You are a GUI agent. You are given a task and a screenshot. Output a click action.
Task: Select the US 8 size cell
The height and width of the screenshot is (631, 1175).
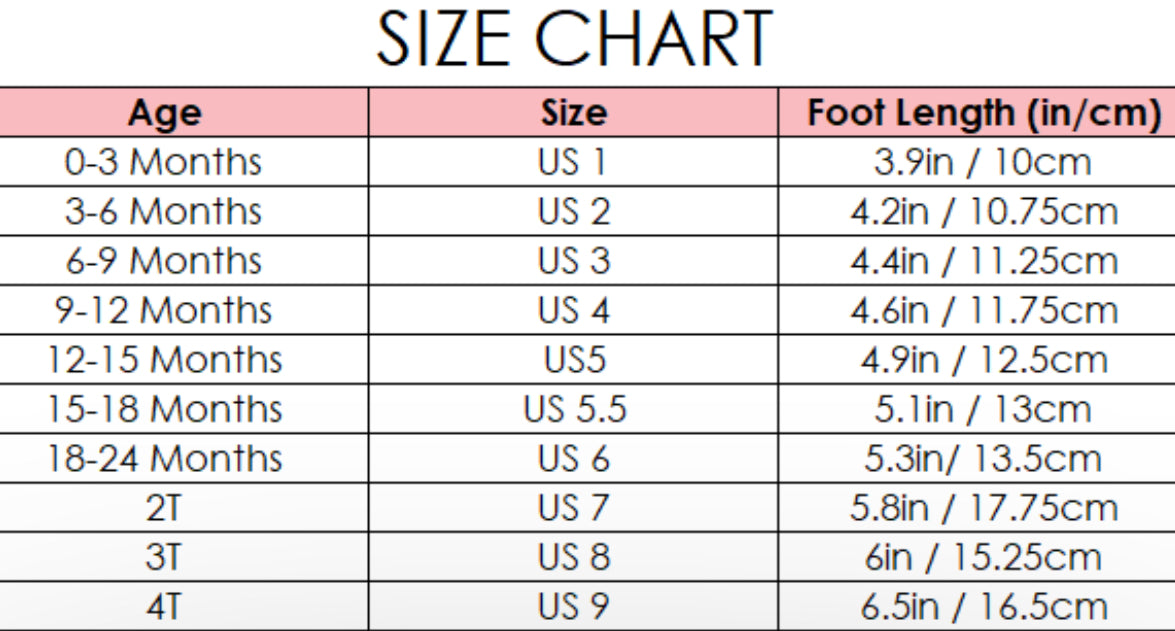click(x=573, y=557)
